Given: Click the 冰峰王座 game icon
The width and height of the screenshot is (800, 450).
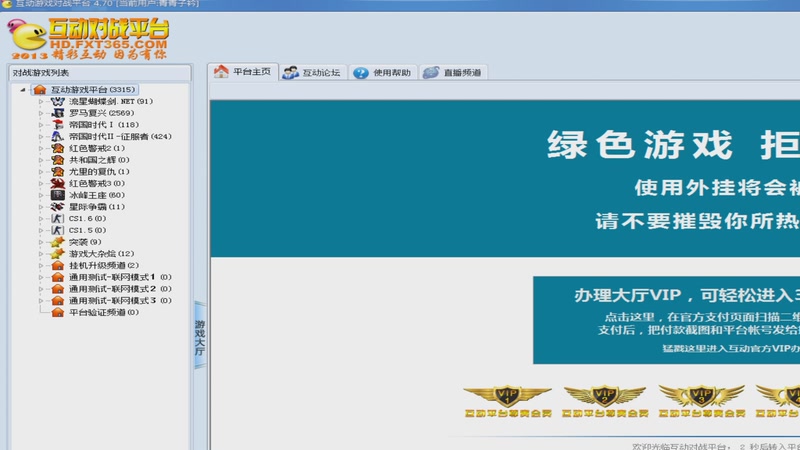Looking at the screenshot, I should click(x=58, y=195).
